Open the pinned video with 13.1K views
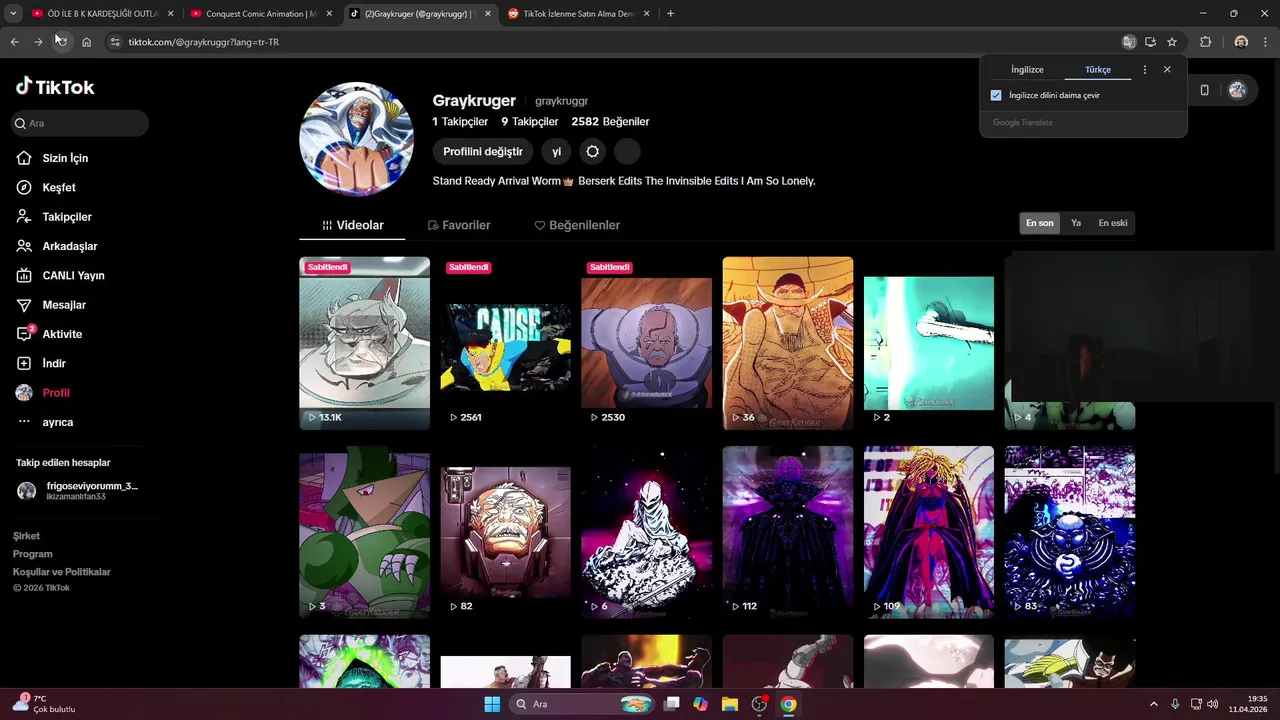The width and height of the screenshot is (1280, 720). coord(364,343)
